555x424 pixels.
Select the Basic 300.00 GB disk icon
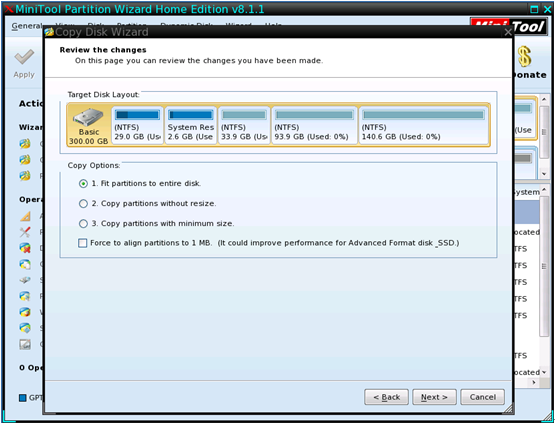pos(88,126)
